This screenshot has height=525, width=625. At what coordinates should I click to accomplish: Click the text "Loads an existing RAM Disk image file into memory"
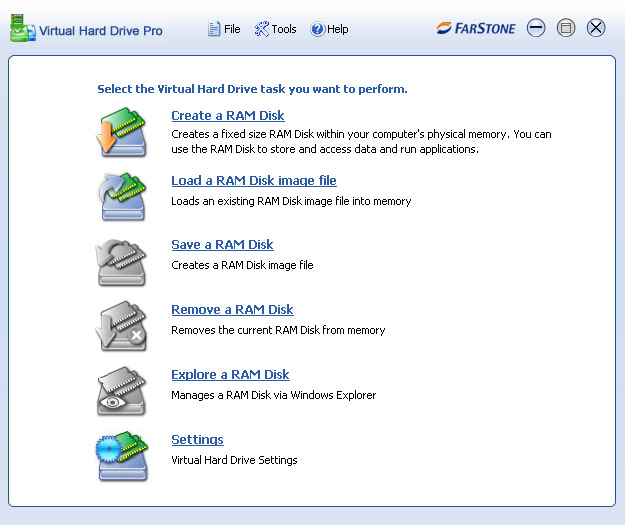(x=291, y=201)
